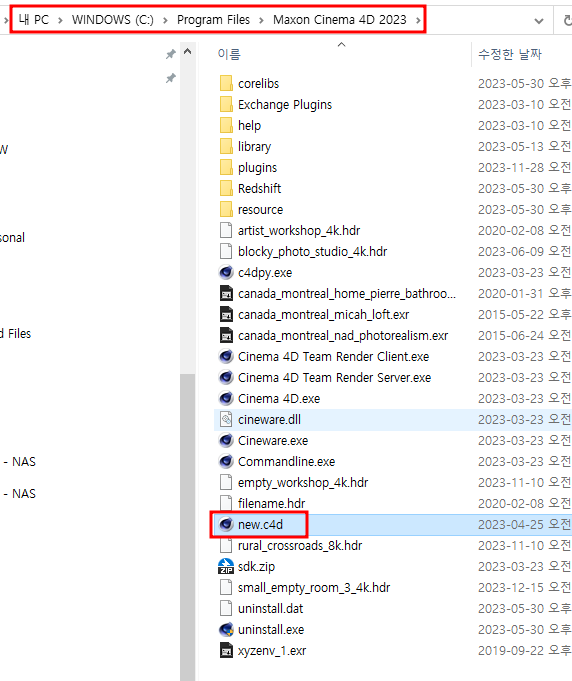Sort by the 이름 column header
The width and height of the screenshot is (572, 681).
pos(229,54)
